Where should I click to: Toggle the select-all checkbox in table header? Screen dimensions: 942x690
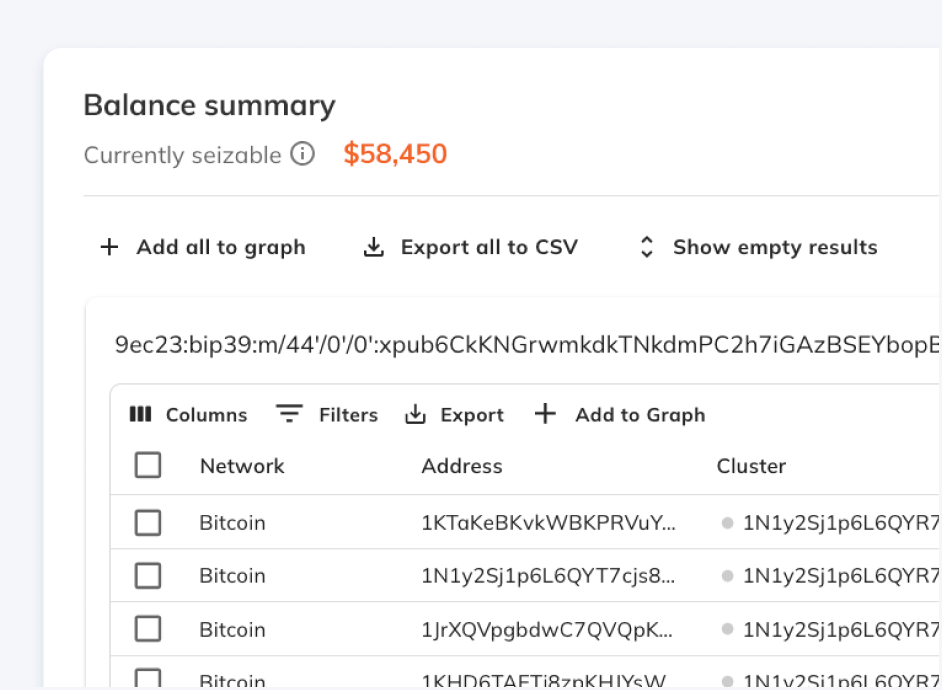pyautogui.click(x=148, y=465)
